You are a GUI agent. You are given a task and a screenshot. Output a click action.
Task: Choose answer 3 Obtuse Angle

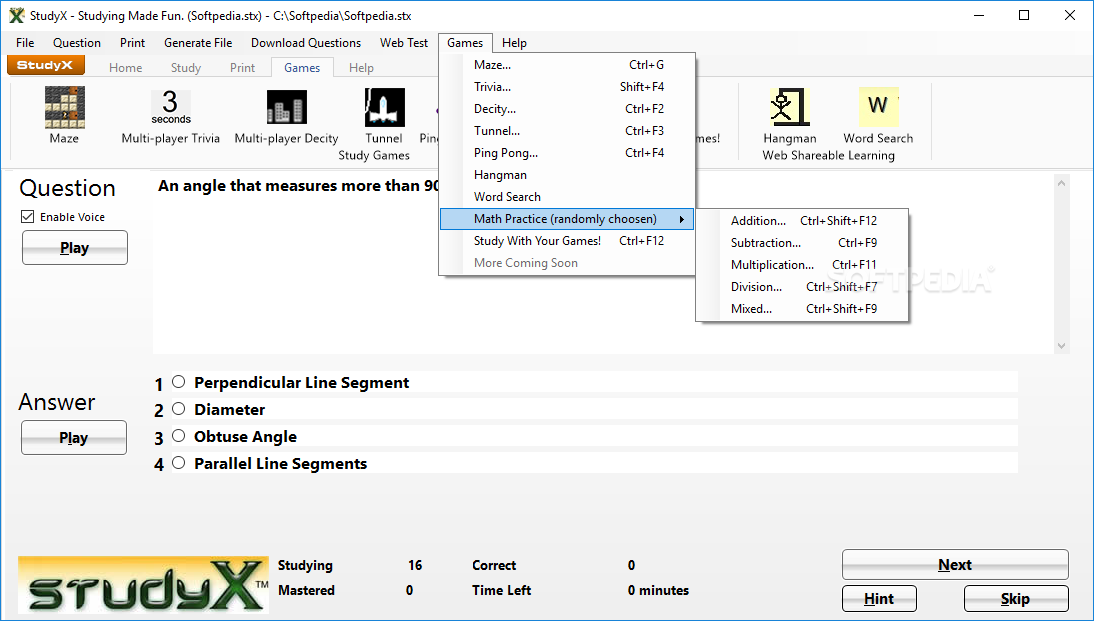click(x=179, y=436)
